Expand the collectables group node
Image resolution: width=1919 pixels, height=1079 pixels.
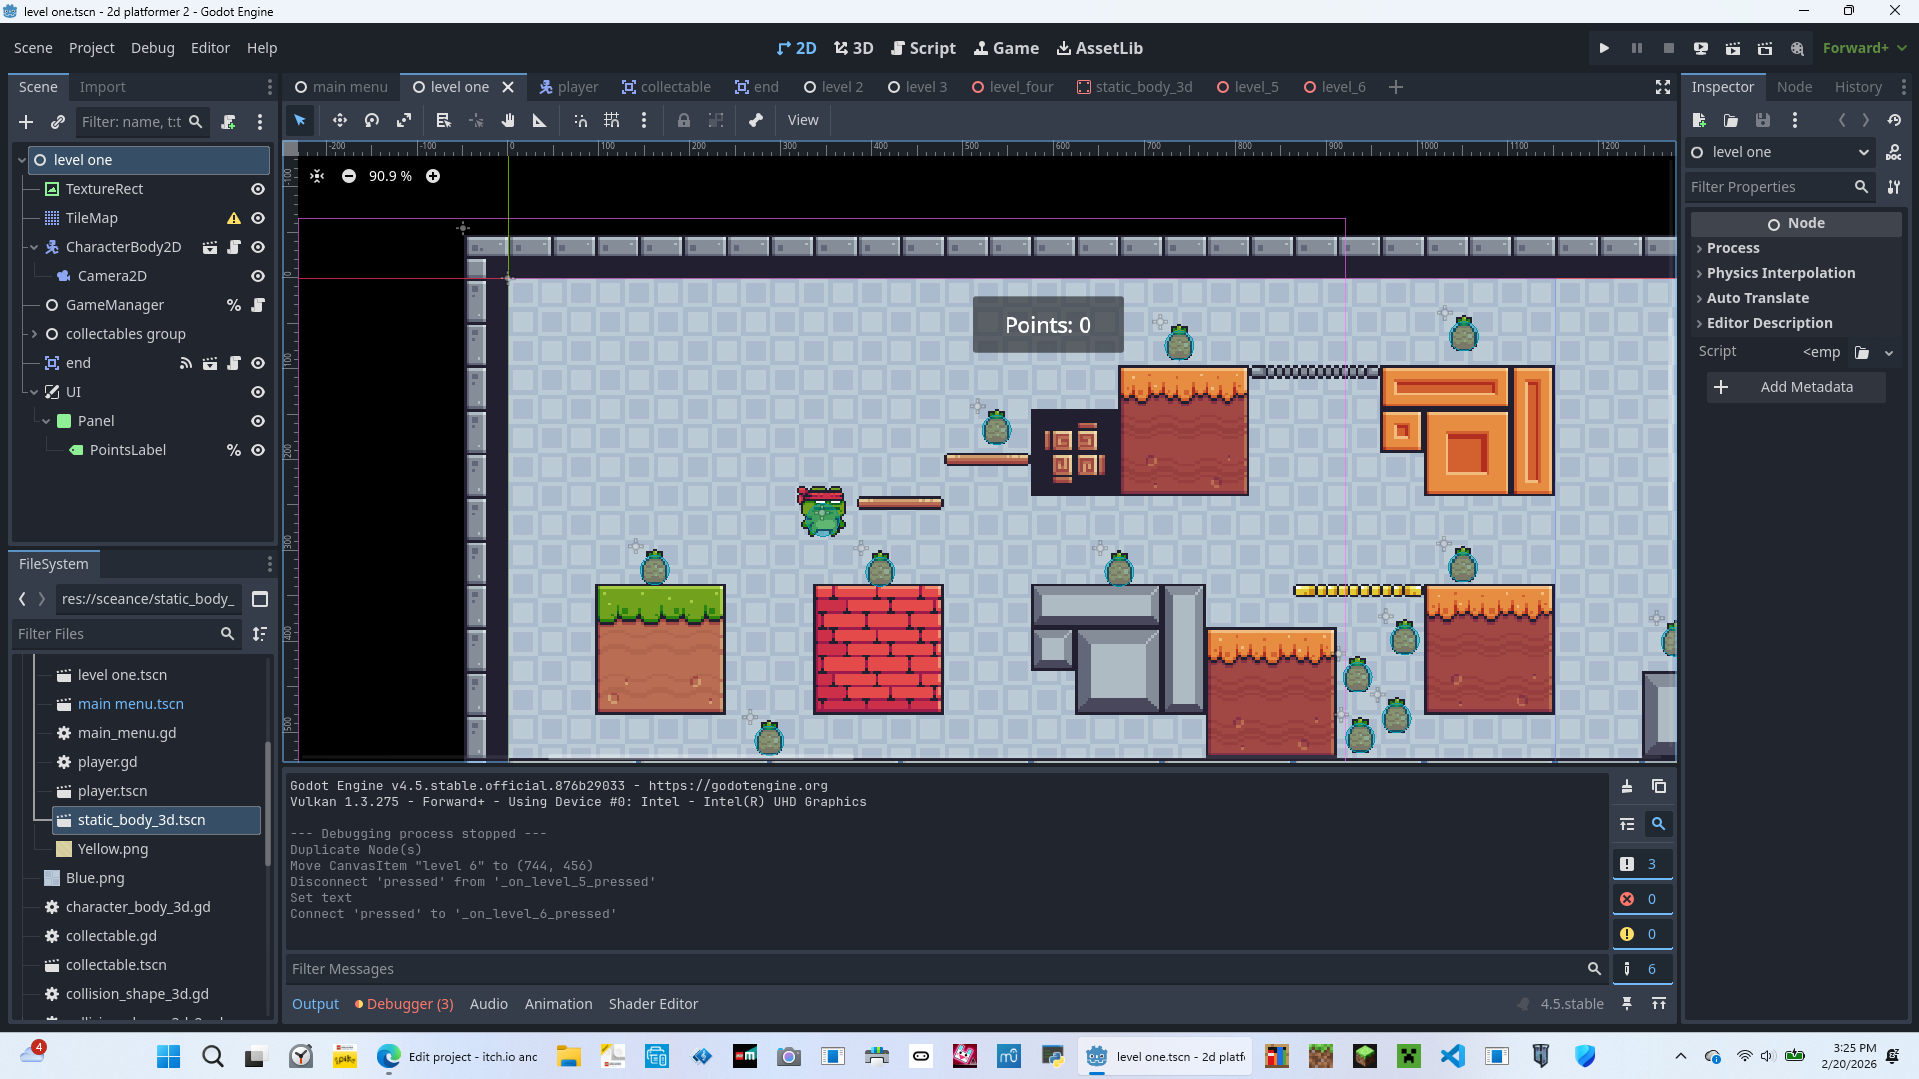pos(34,334)
